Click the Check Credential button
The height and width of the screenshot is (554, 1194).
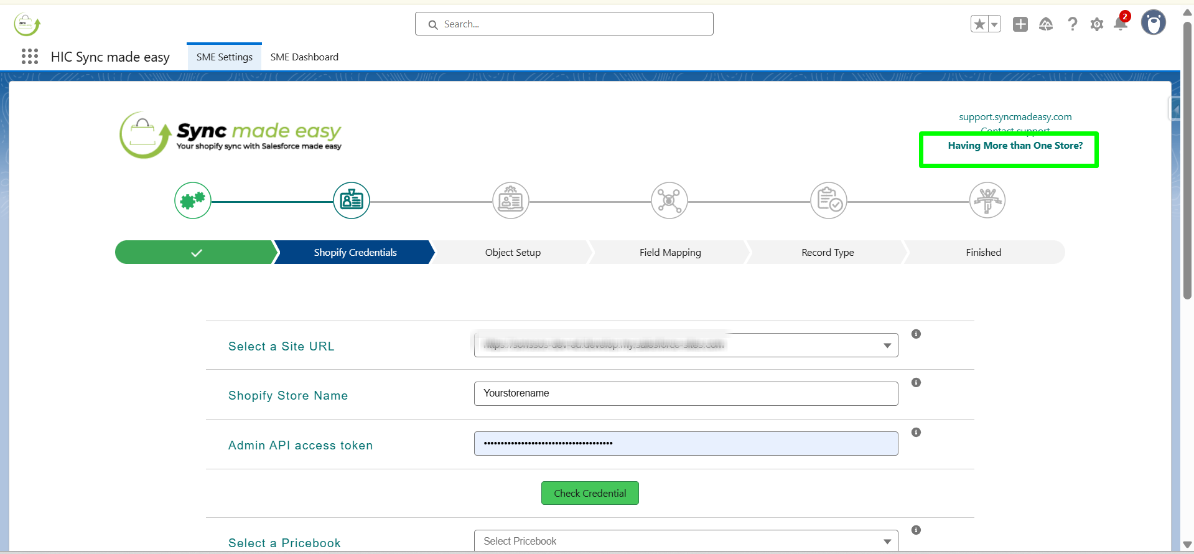tap(590, 493)
